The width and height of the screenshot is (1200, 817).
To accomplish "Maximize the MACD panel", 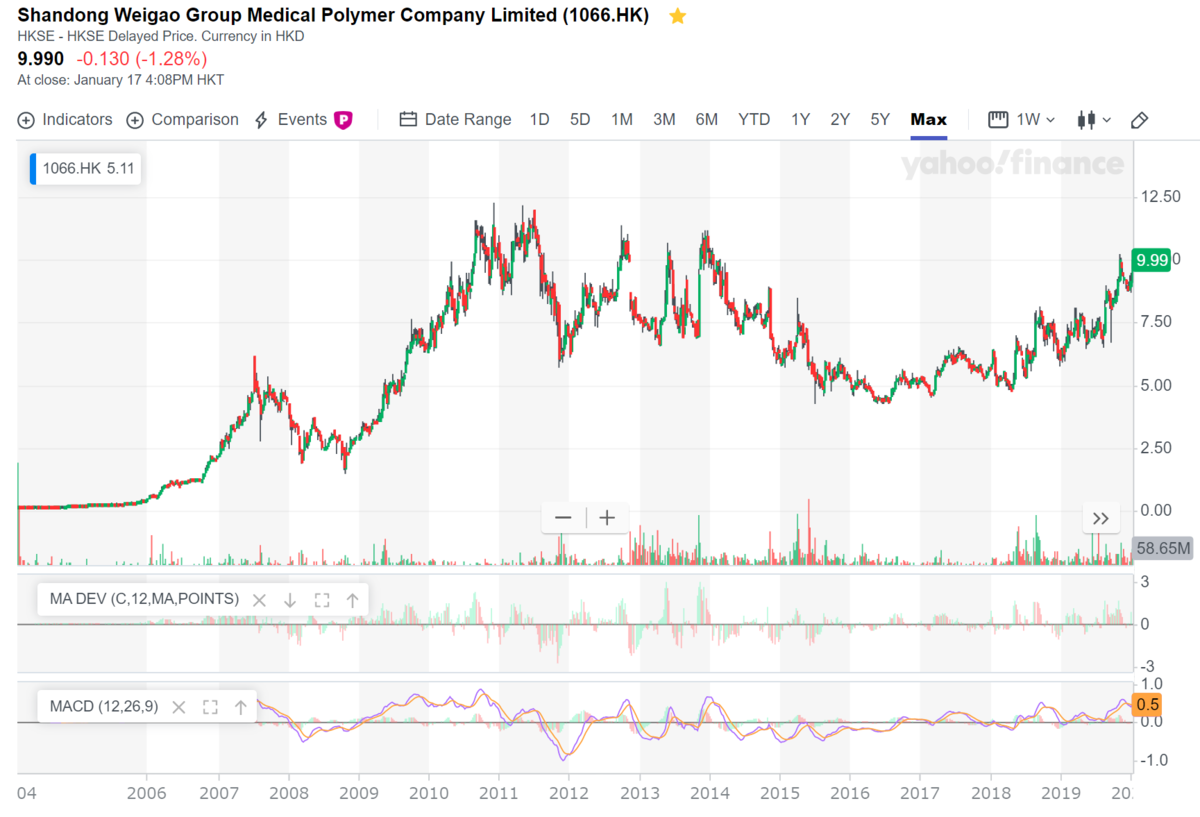I will coord(210,707).
